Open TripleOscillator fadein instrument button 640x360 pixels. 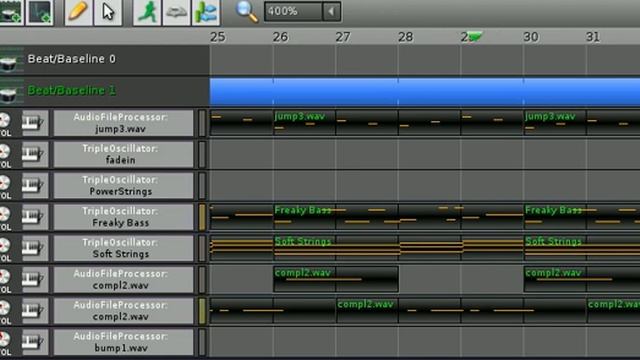point(123,154)
